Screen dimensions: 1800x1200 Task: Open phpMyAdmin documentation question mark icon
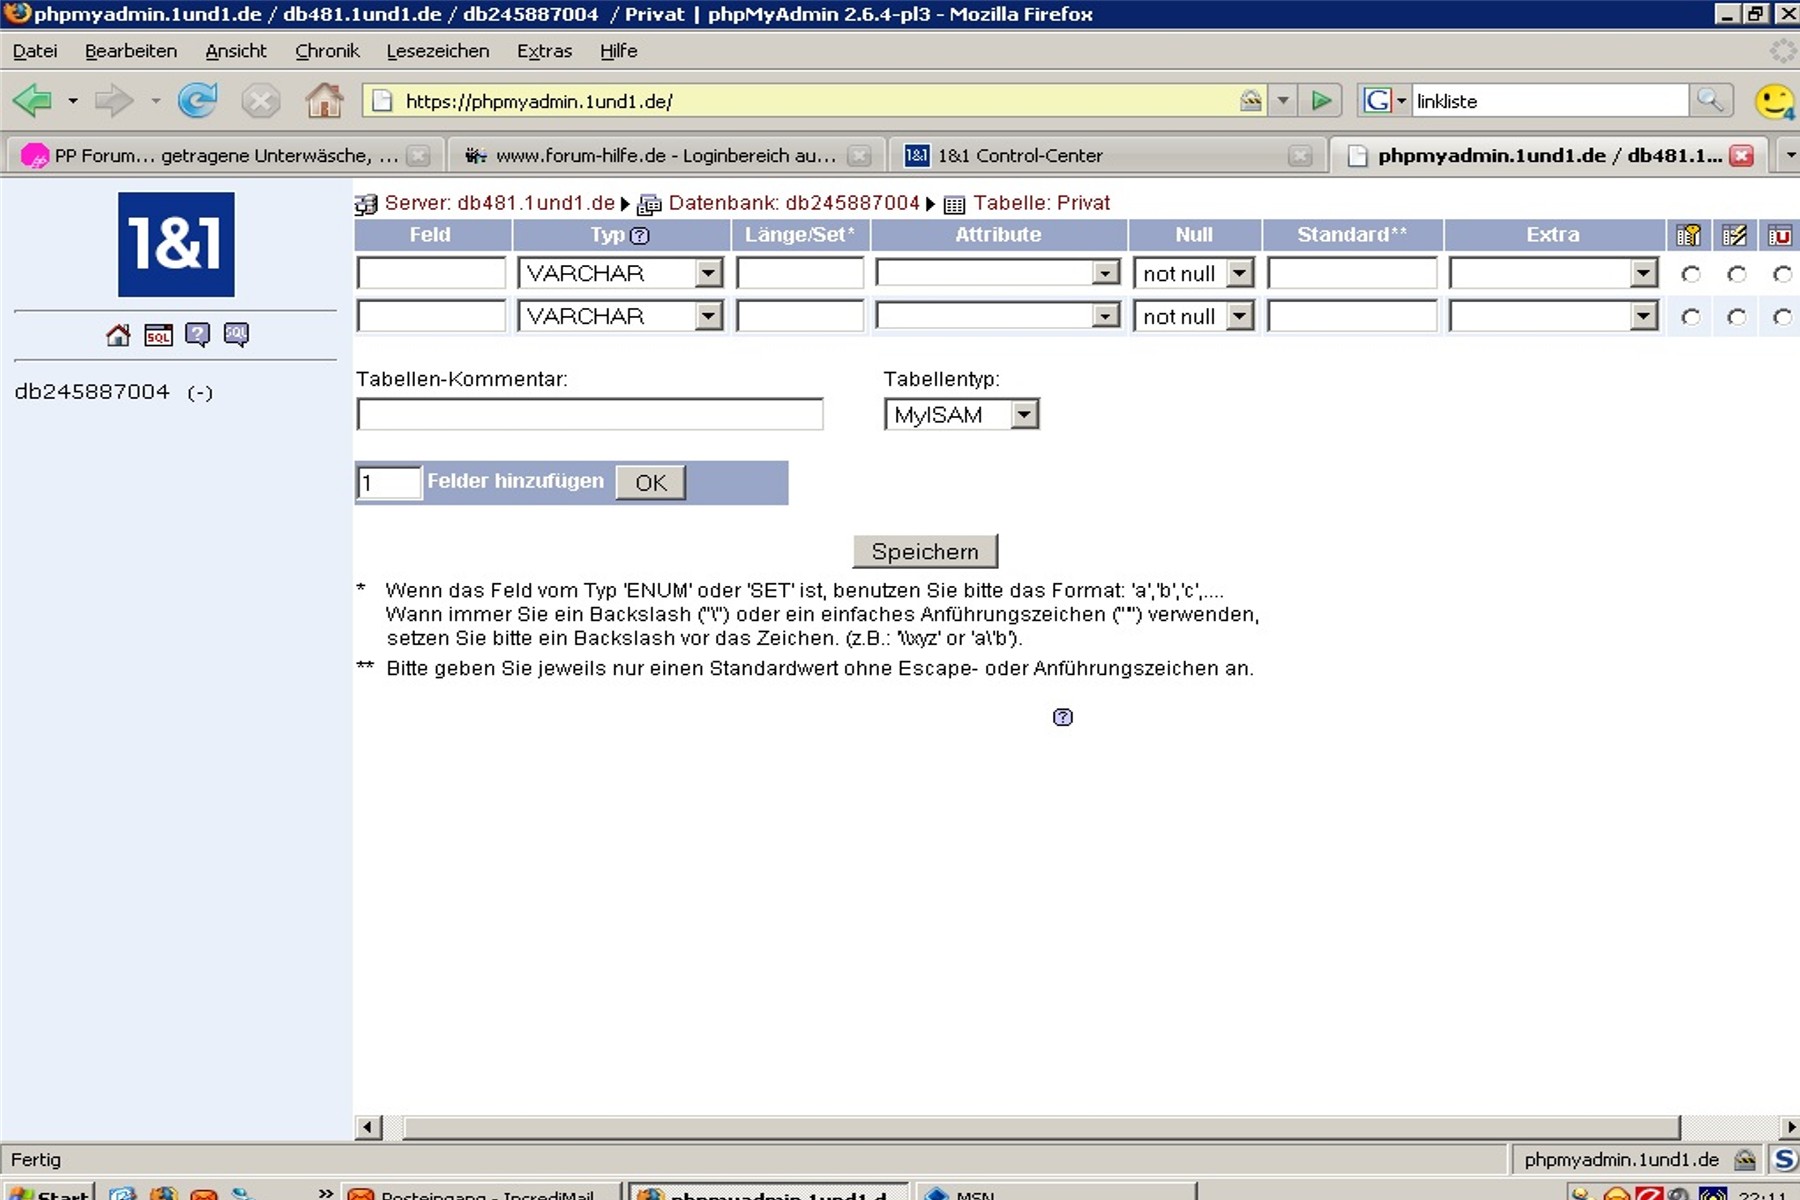pos(197,335)
